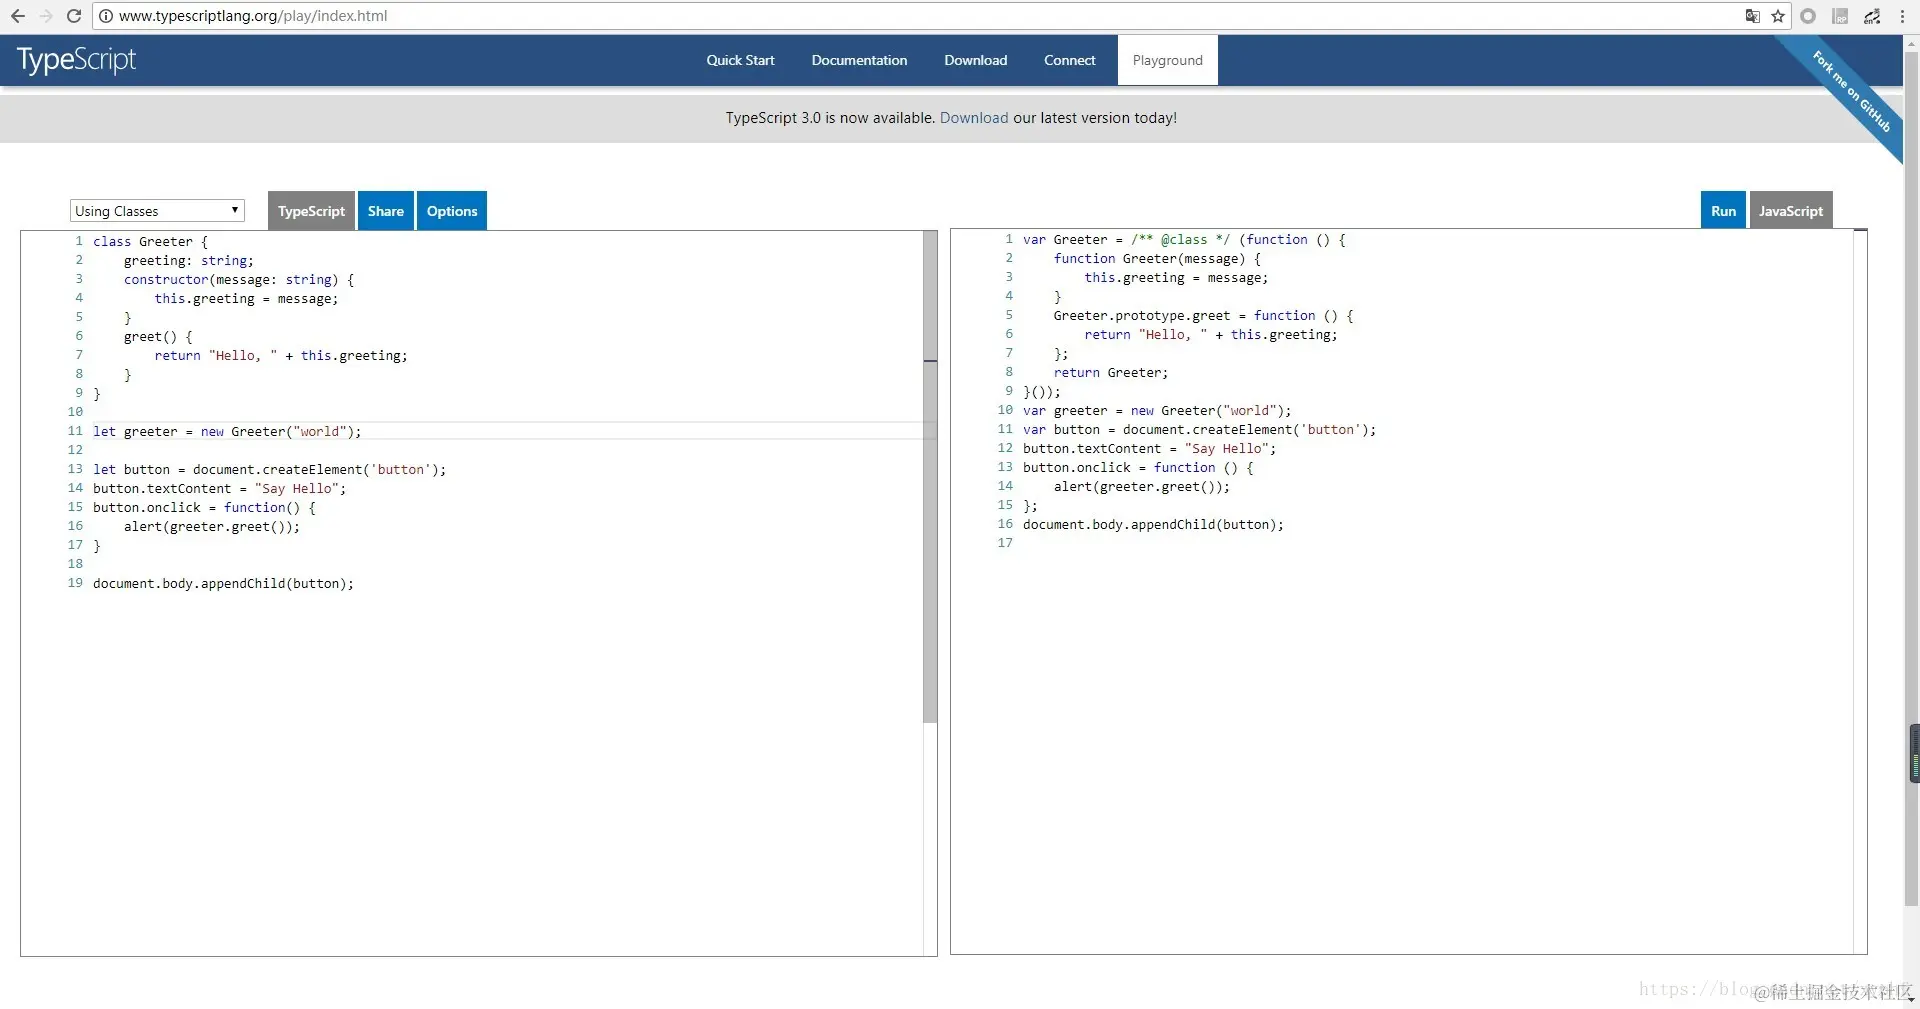Follow the Fork me on GitHub ribbon
This screenshot has width=1920, height=1009.
click(1851, 90)
